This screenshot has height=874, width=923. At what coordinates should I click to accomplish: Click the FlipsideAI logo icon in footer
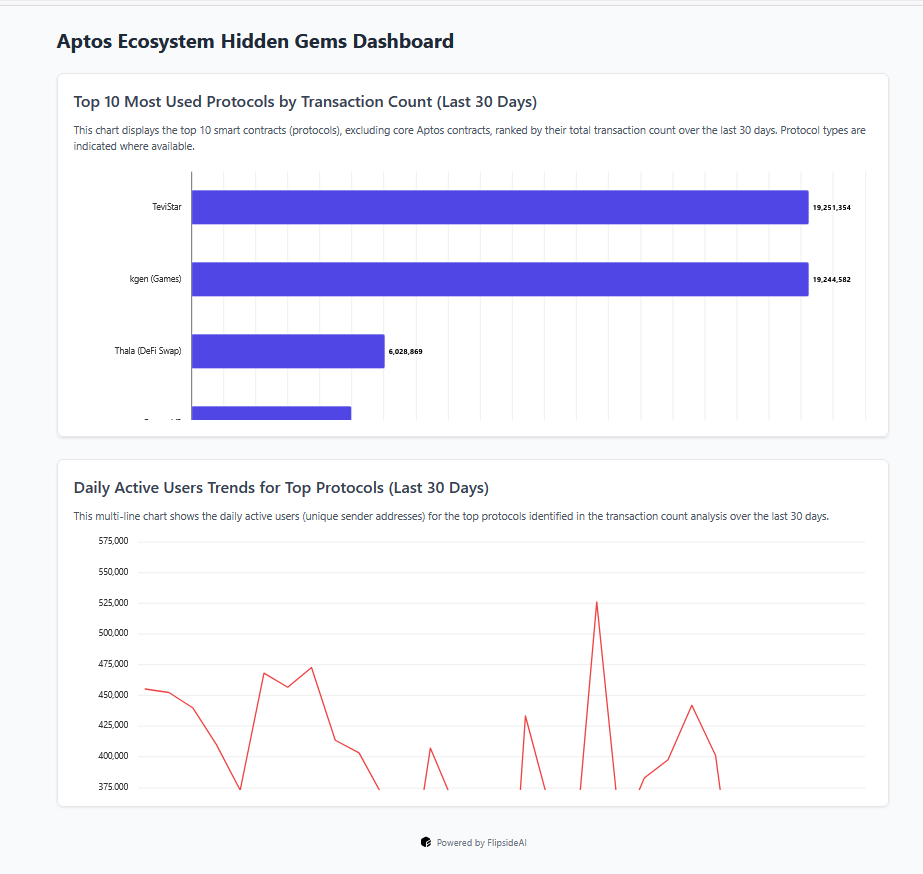[426, 842]
